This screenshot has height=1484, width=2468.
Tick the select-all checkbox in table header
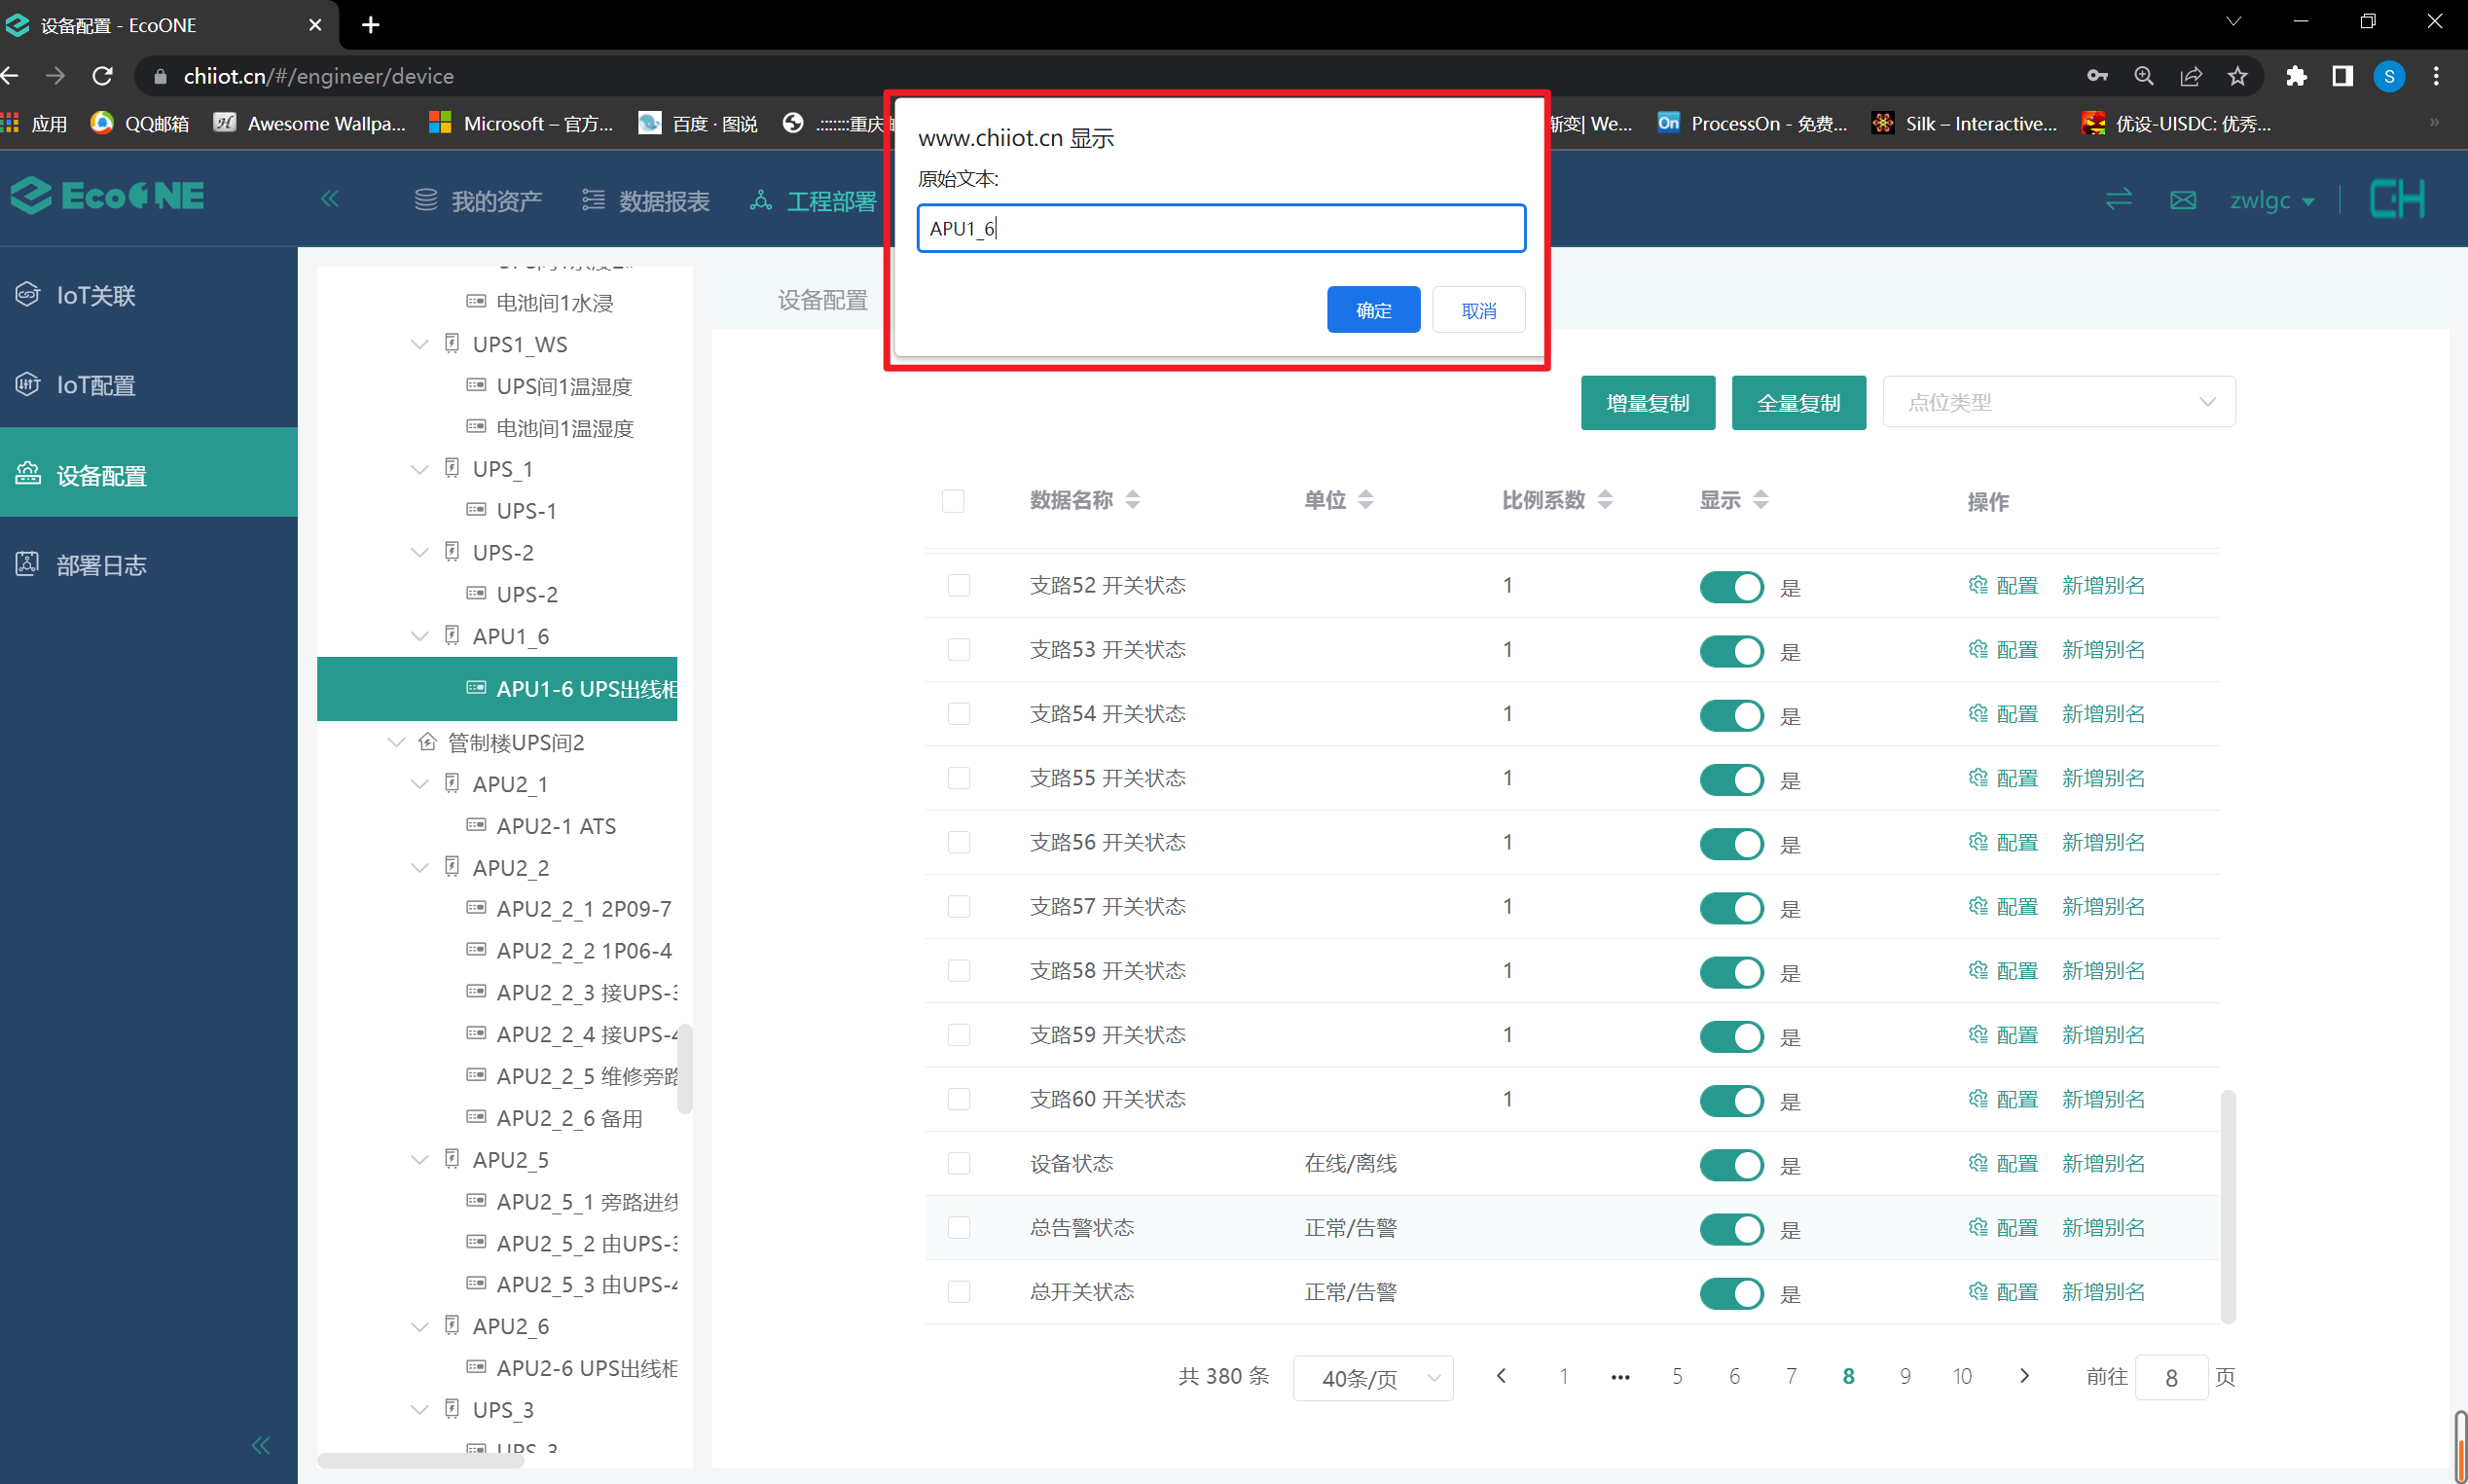click(953, 501)
